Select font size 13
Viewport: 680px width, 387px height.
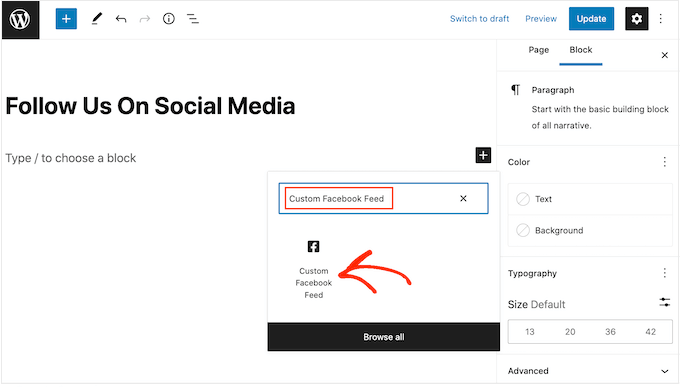click(x=530, y=332)
